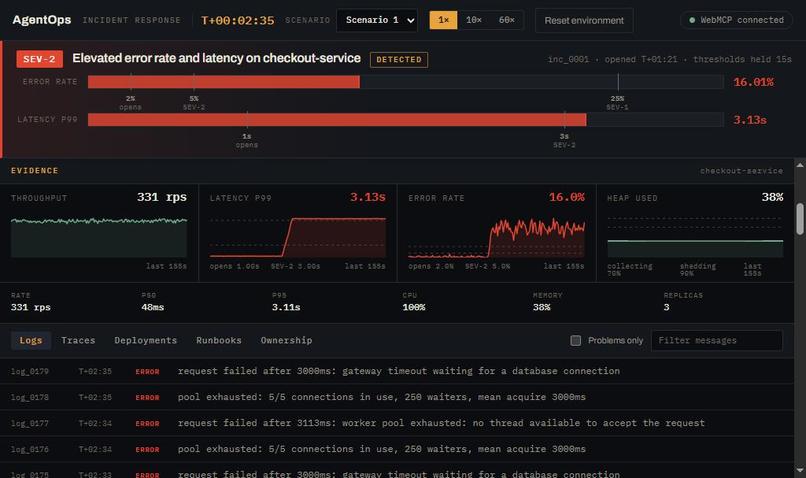The width and height of the screenshot is (806, 478).
Task: Switch to the Runbooks tab
Action: coord(218,340)
